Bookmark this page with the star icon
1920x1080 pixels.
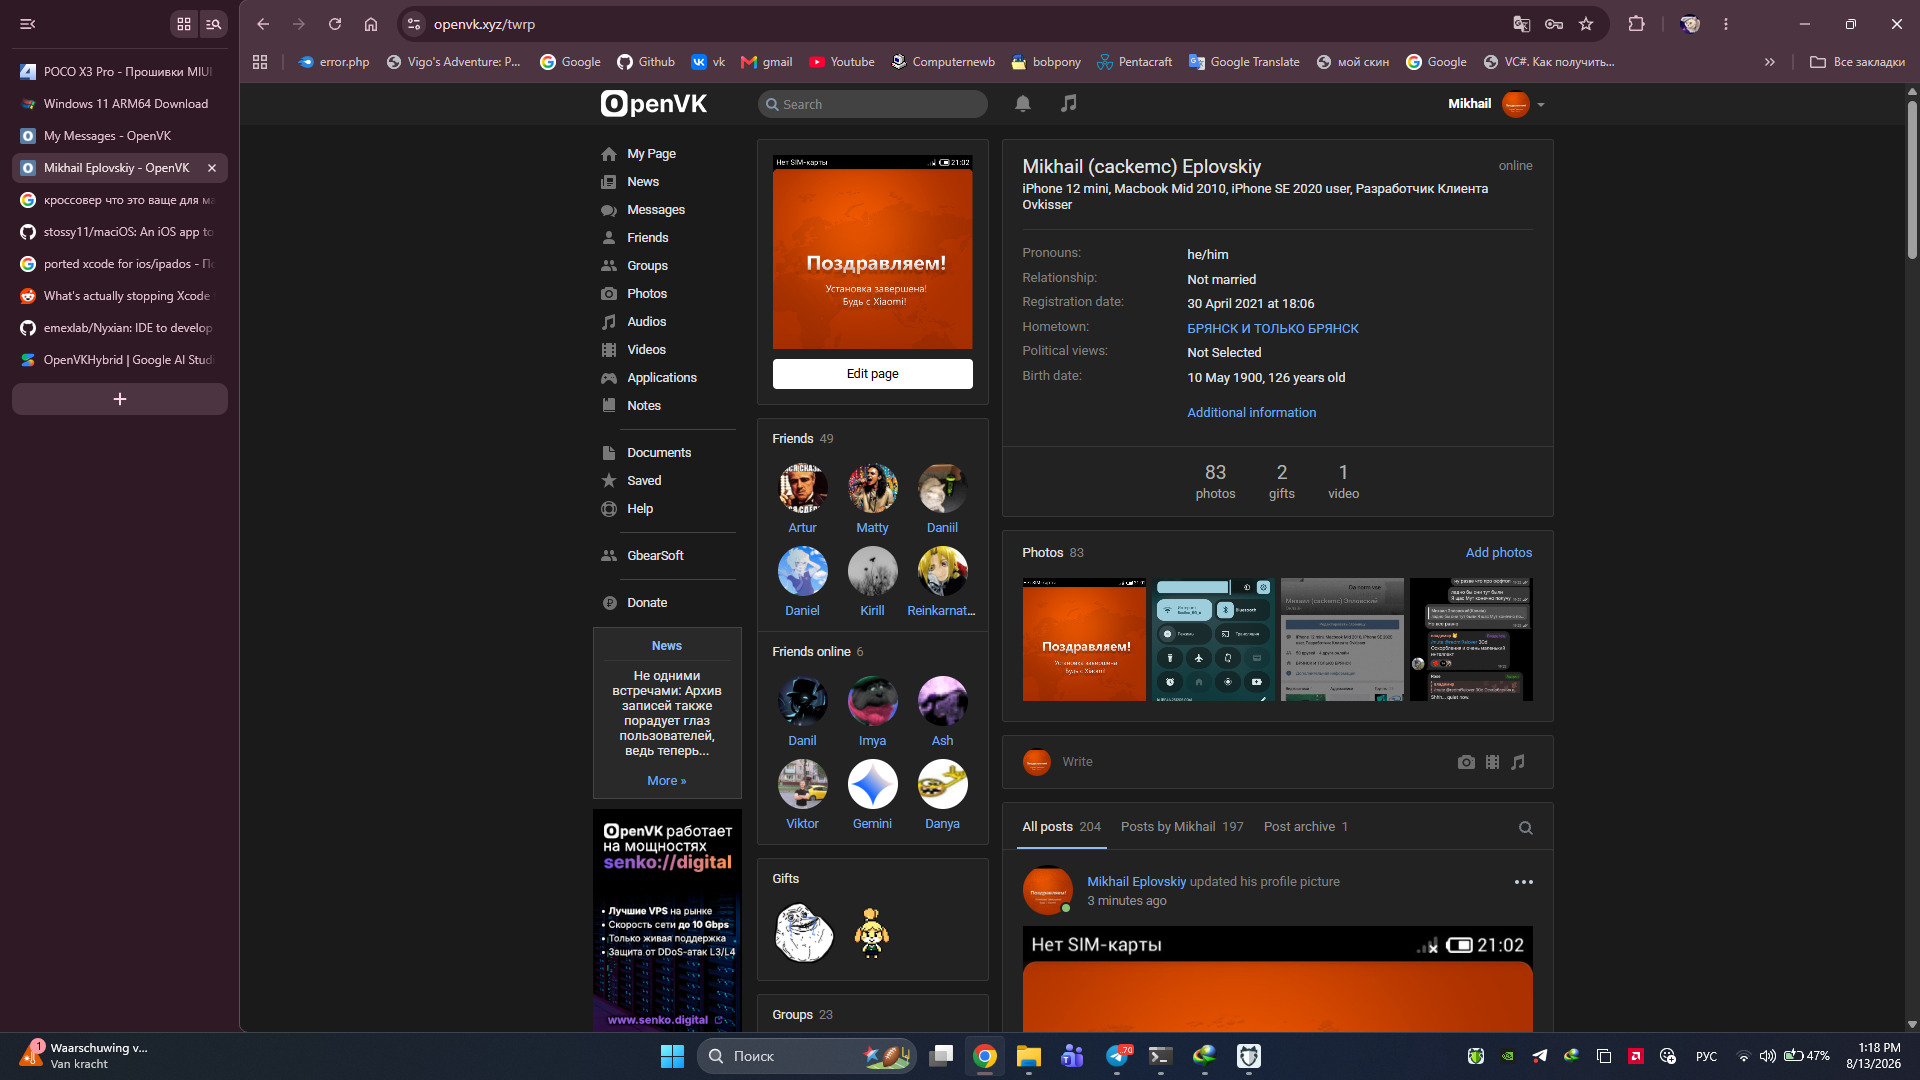[1586, 24]
